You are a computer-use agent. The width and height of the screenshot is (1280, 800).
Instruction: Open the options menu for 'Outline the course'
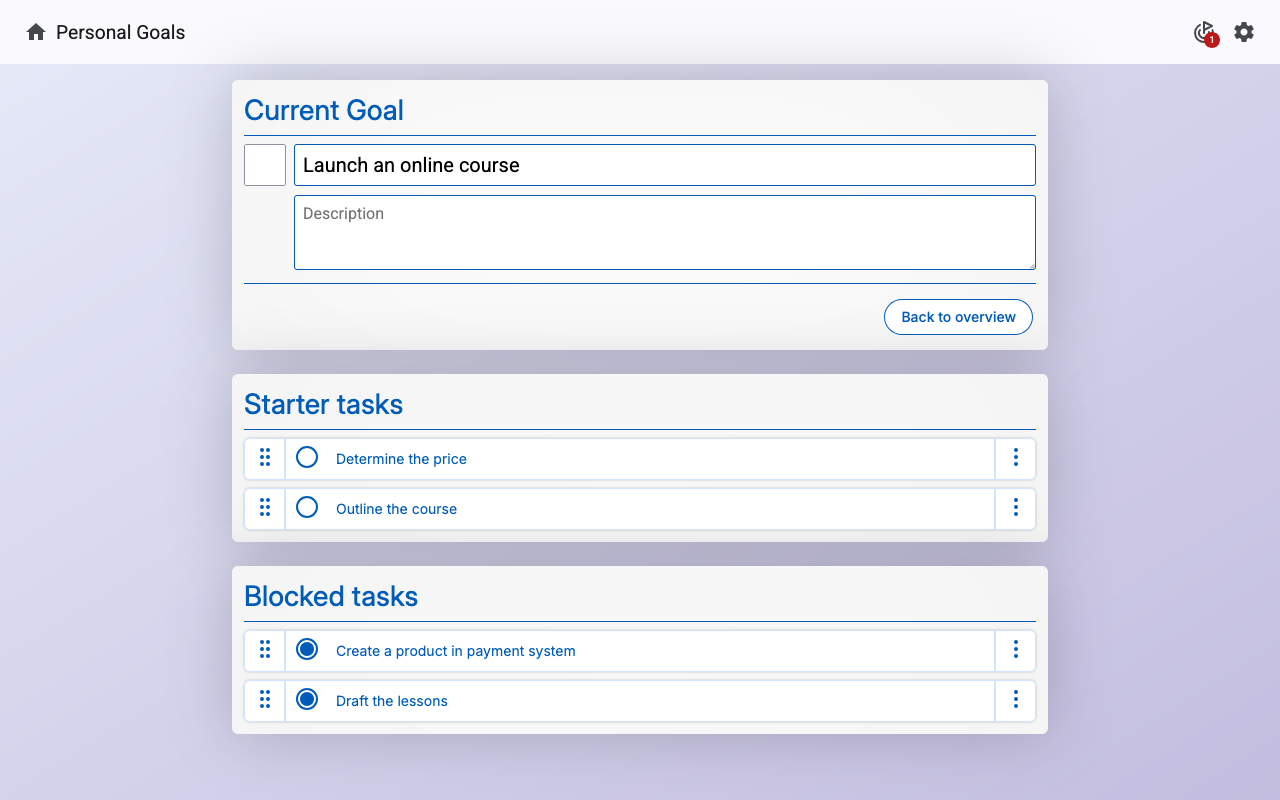pos(1015,508)
